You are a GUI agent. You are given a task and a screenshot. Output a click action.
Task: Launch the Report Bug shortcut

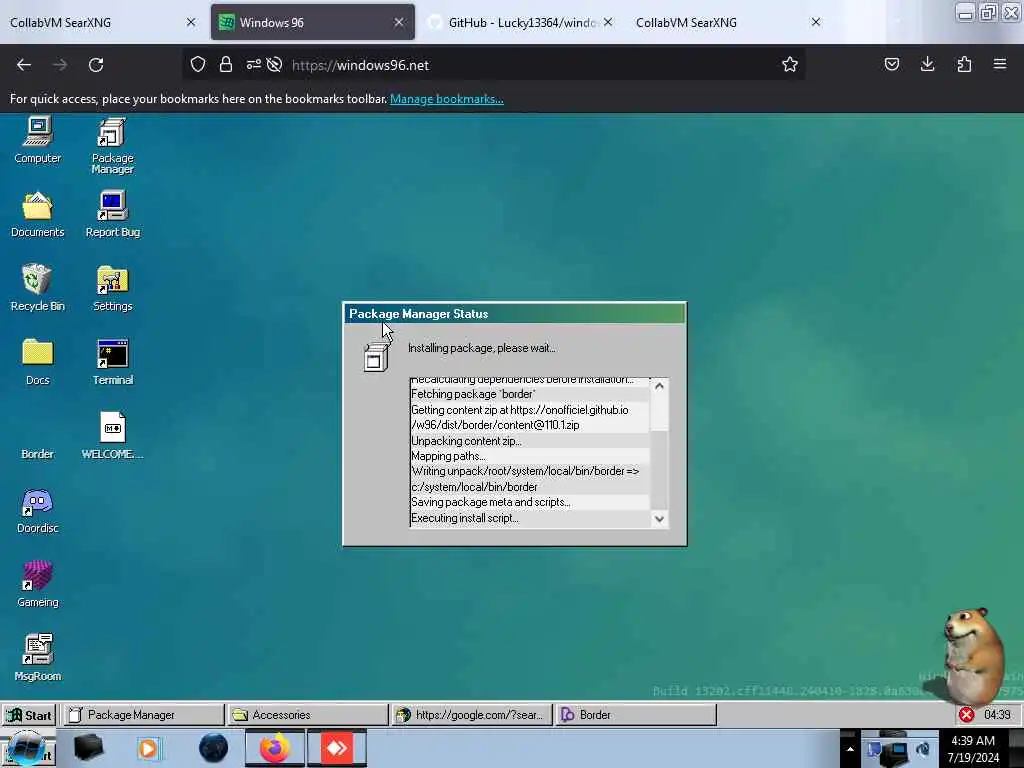point(112,214)
